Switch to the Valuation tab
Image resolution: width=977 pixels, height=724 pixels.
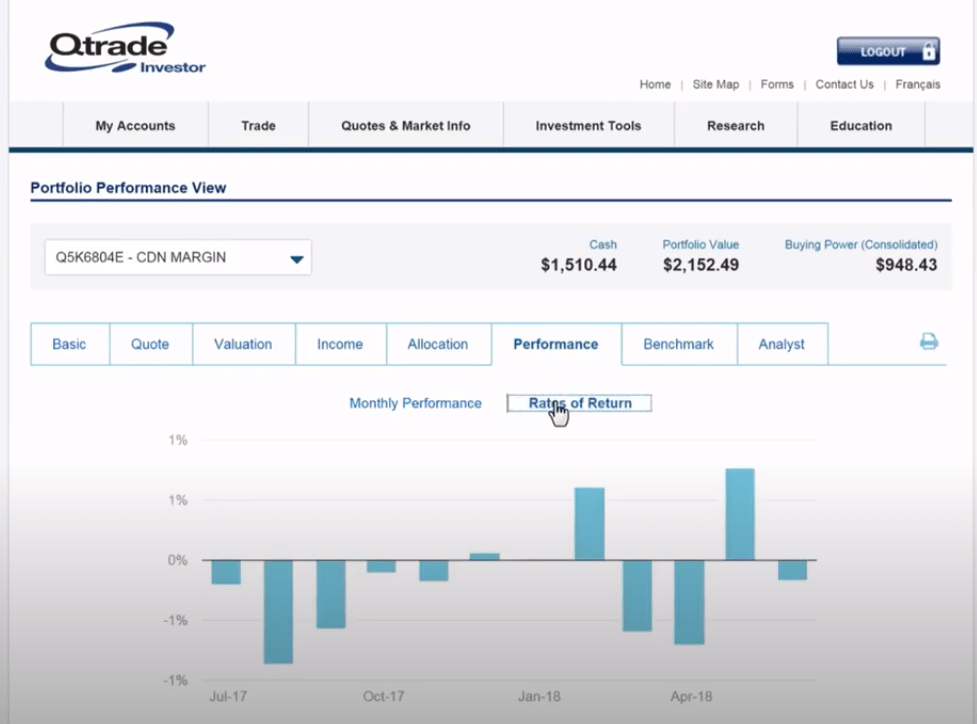[x=243, y=344]
